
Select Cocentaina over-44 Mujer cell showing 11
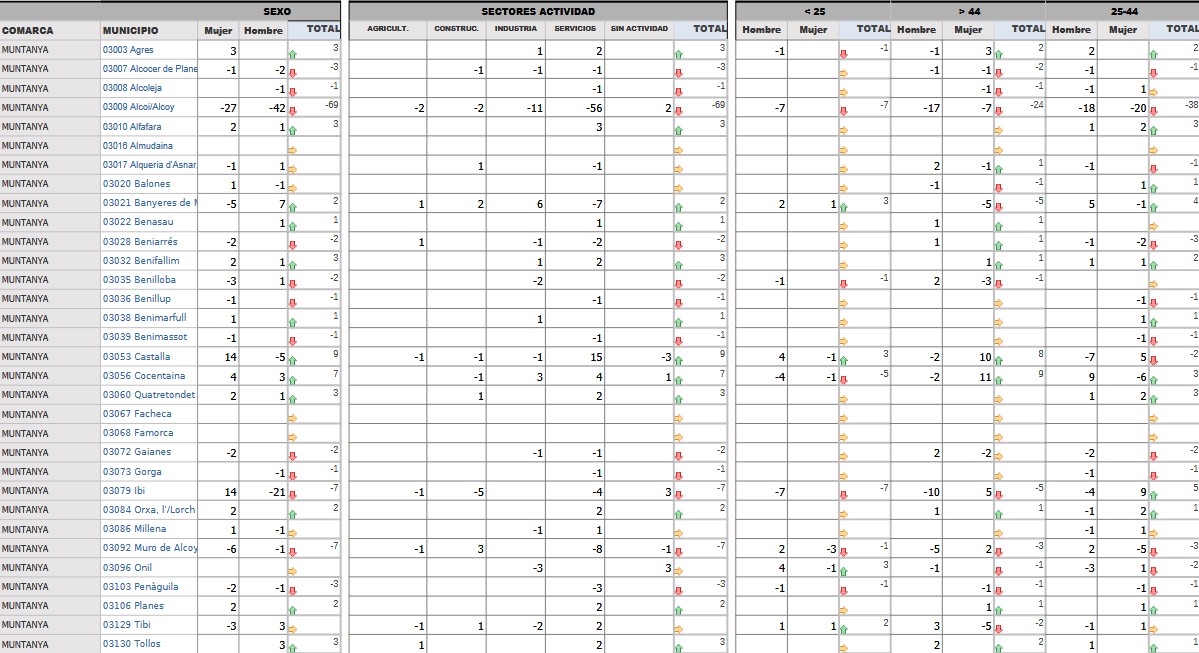[x=968, y=376]
